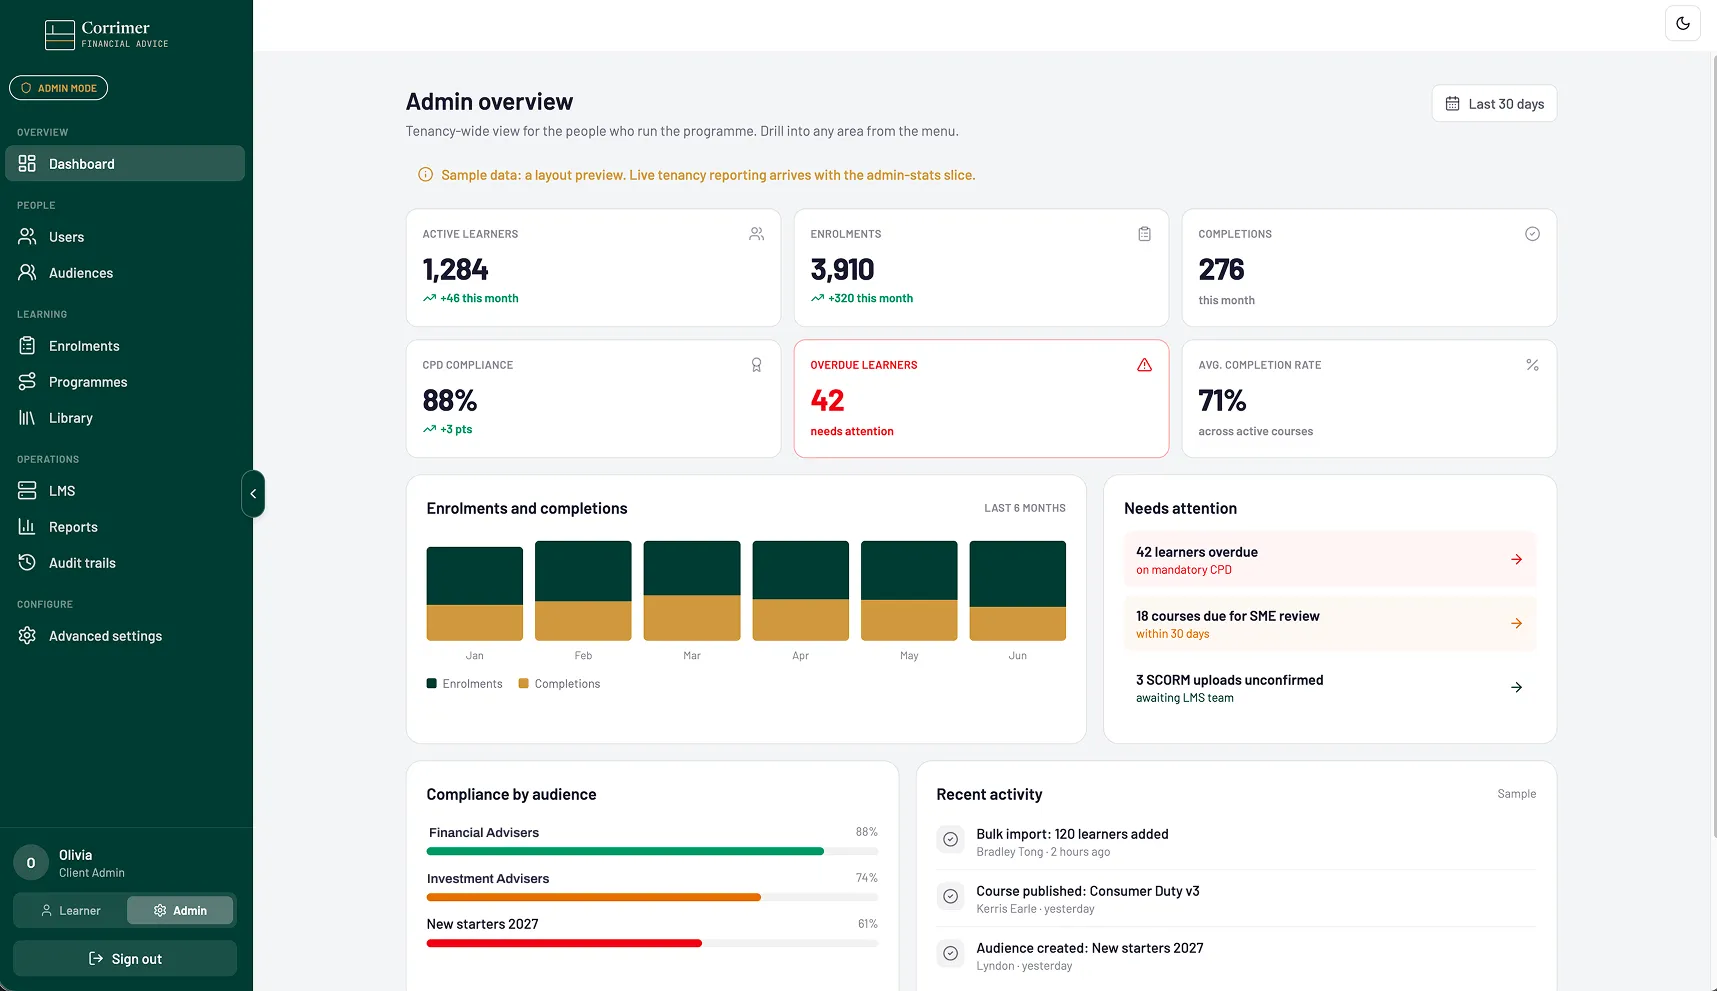Open Audiences in the sidebar
This screenshot has height=991, width=1717.
pos(125,273)
